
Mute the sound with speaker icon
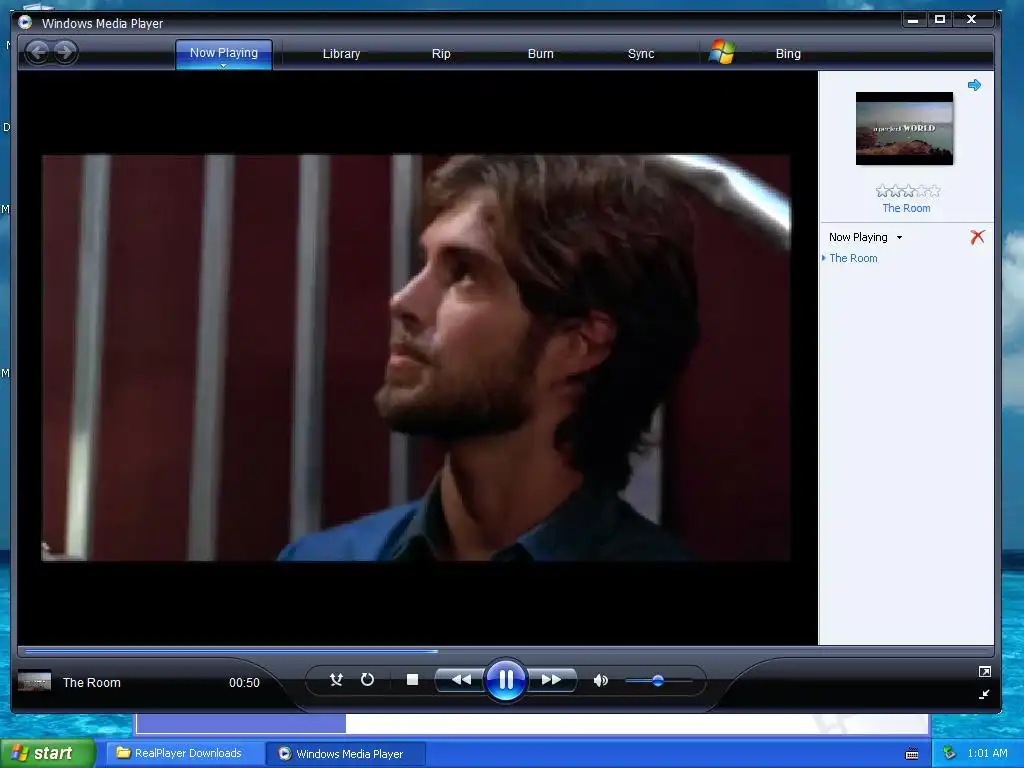coord(600,680)
